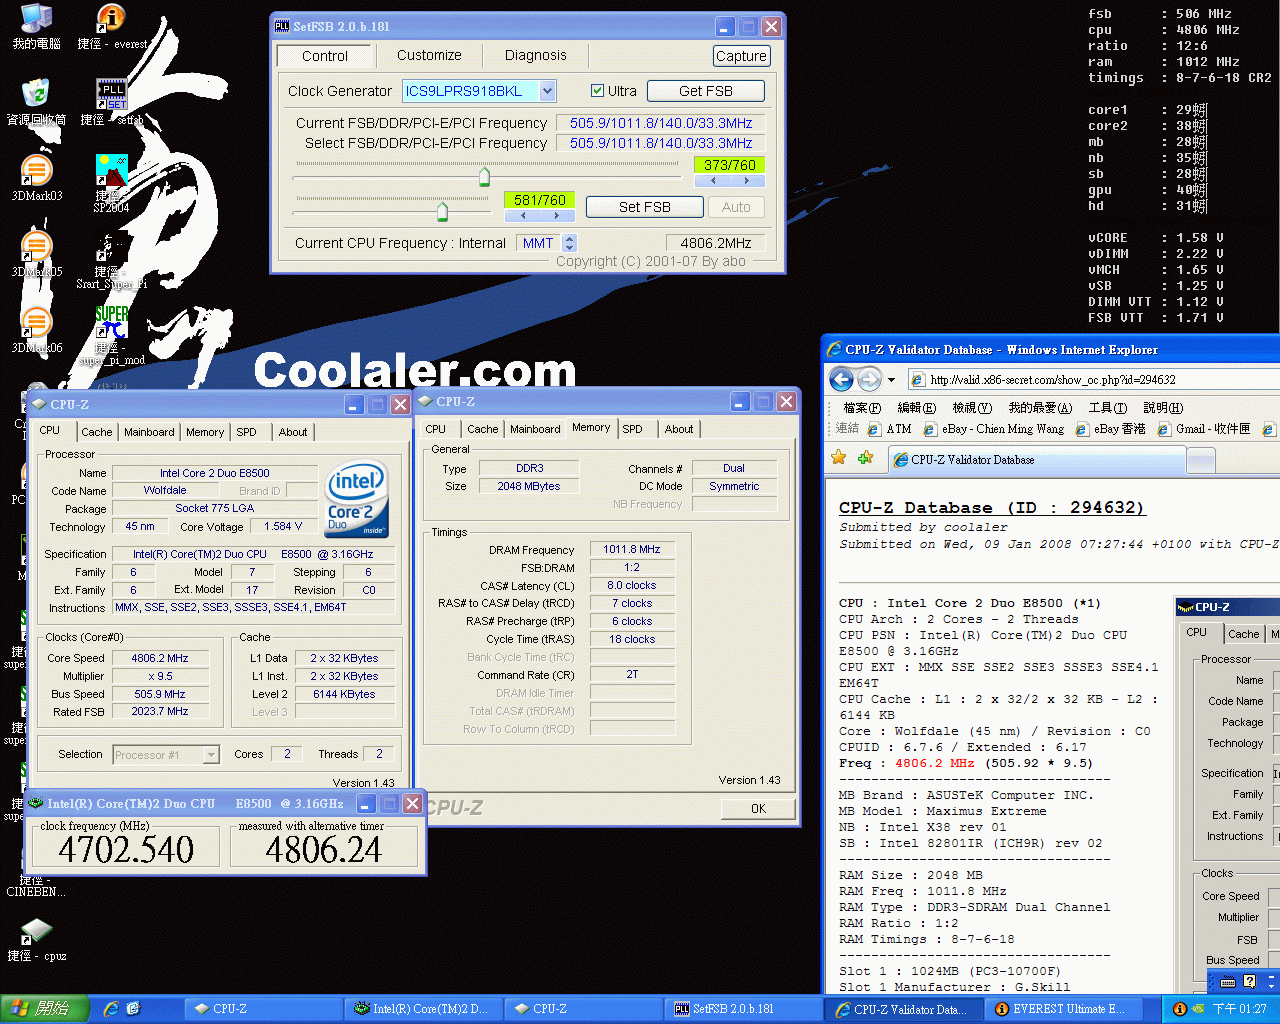Switch to the Diagnosis tab in SetFSB
Screen dimensions: 1280x1024
point(535,56)
